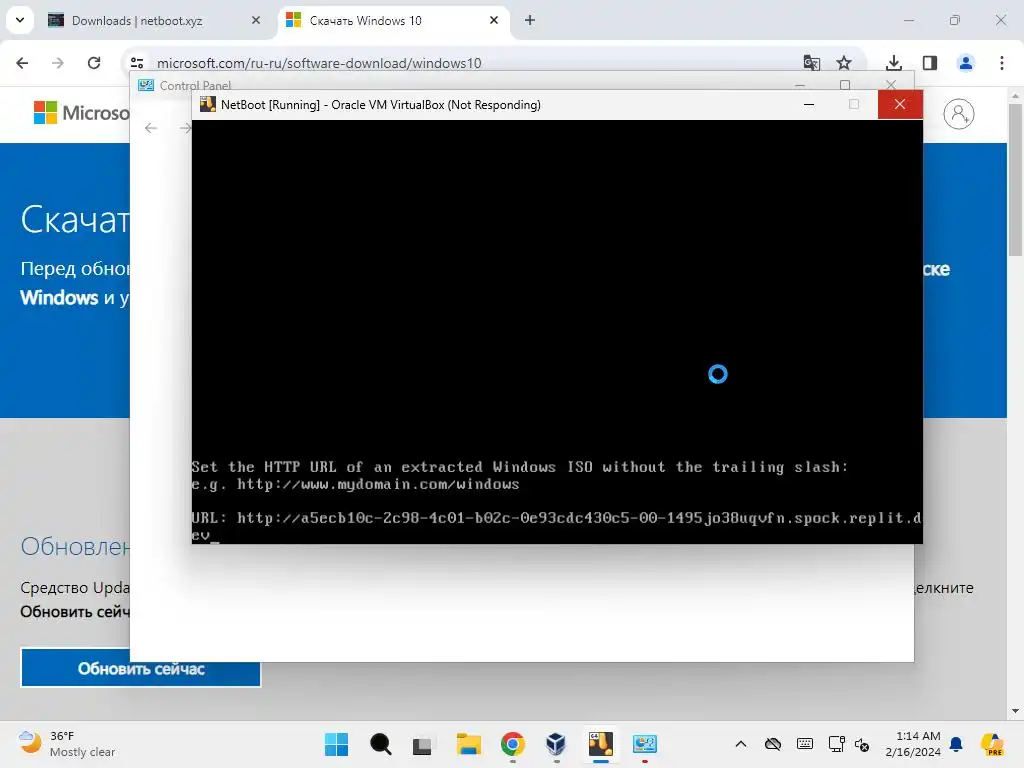1024x768 pixels.
Task: Open network status tray icon
Action: (836, 744)
